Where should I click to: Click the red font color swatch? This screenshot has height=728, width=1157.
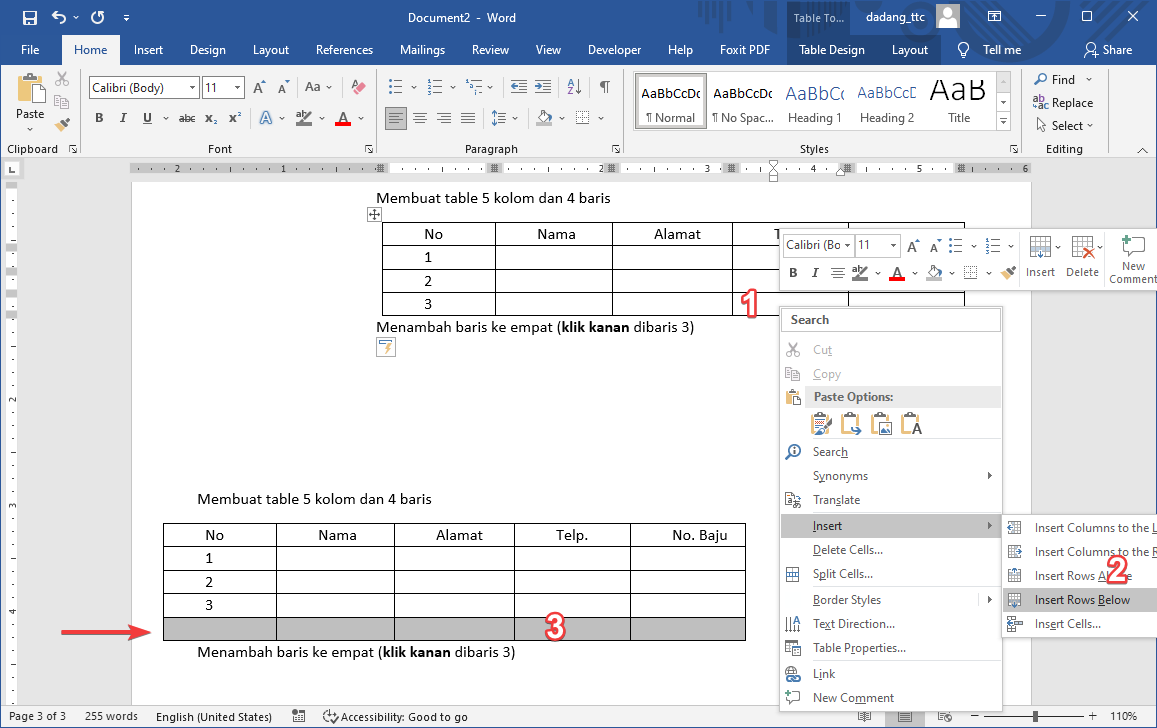pyautogui.click(x=343, y=118)
